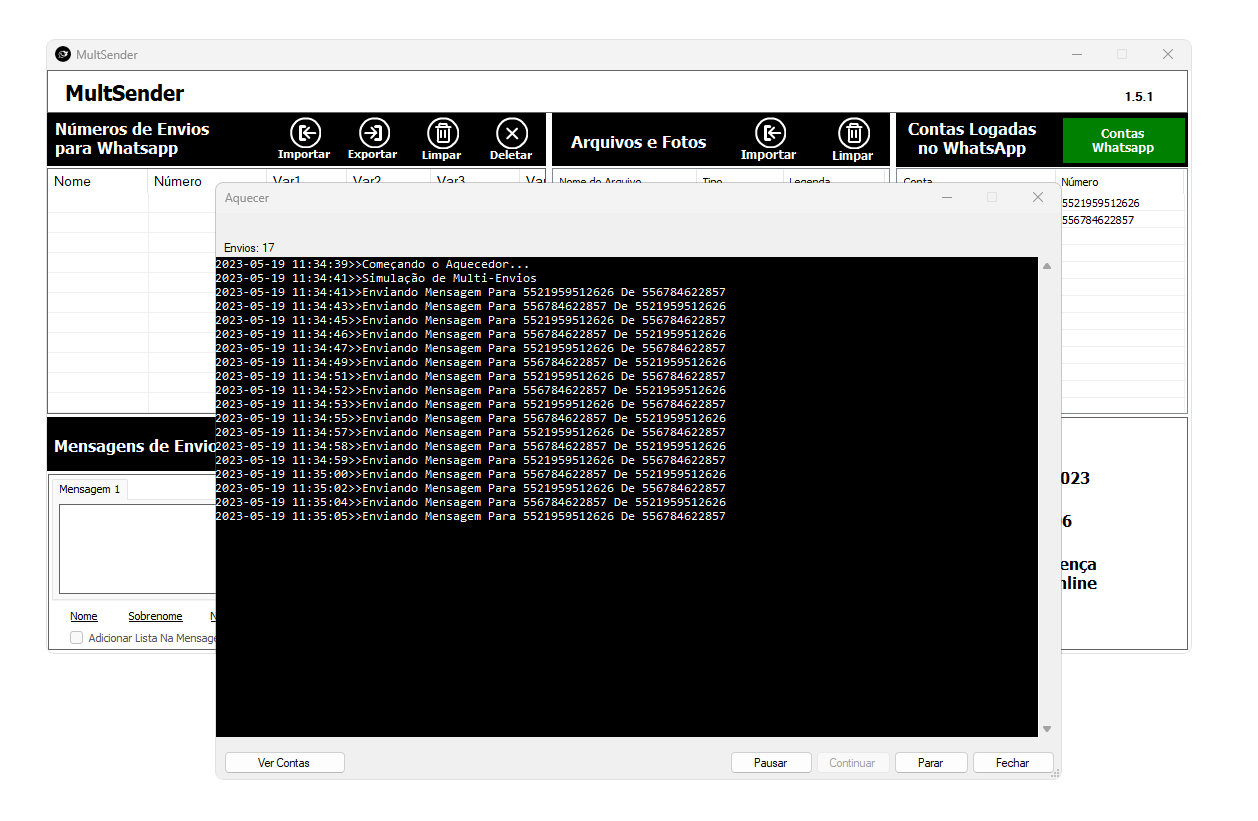Insert Sobrenome variable link

[x=155, y=616]
